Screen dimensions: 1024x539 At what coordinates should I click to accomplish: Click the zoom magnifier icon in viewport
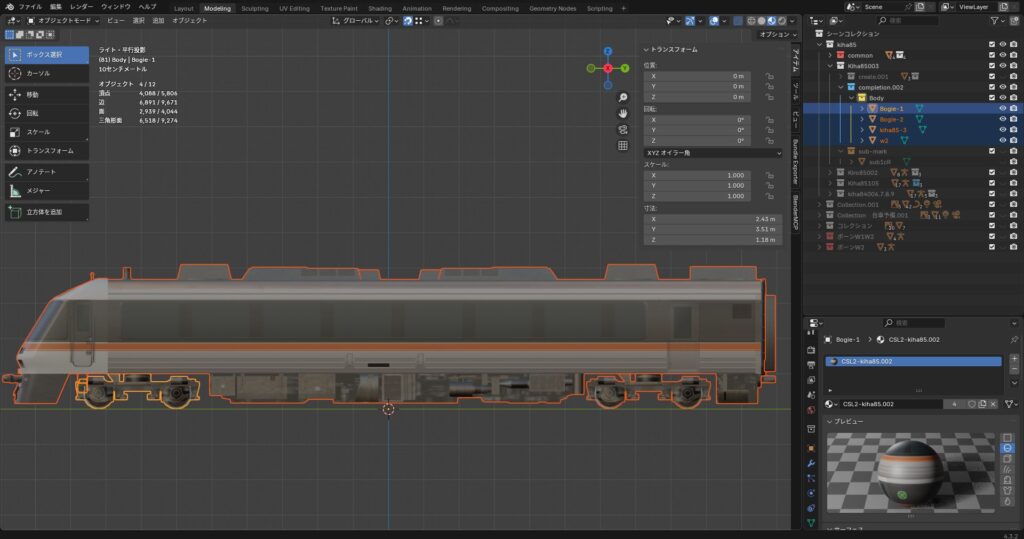[623, 98]
